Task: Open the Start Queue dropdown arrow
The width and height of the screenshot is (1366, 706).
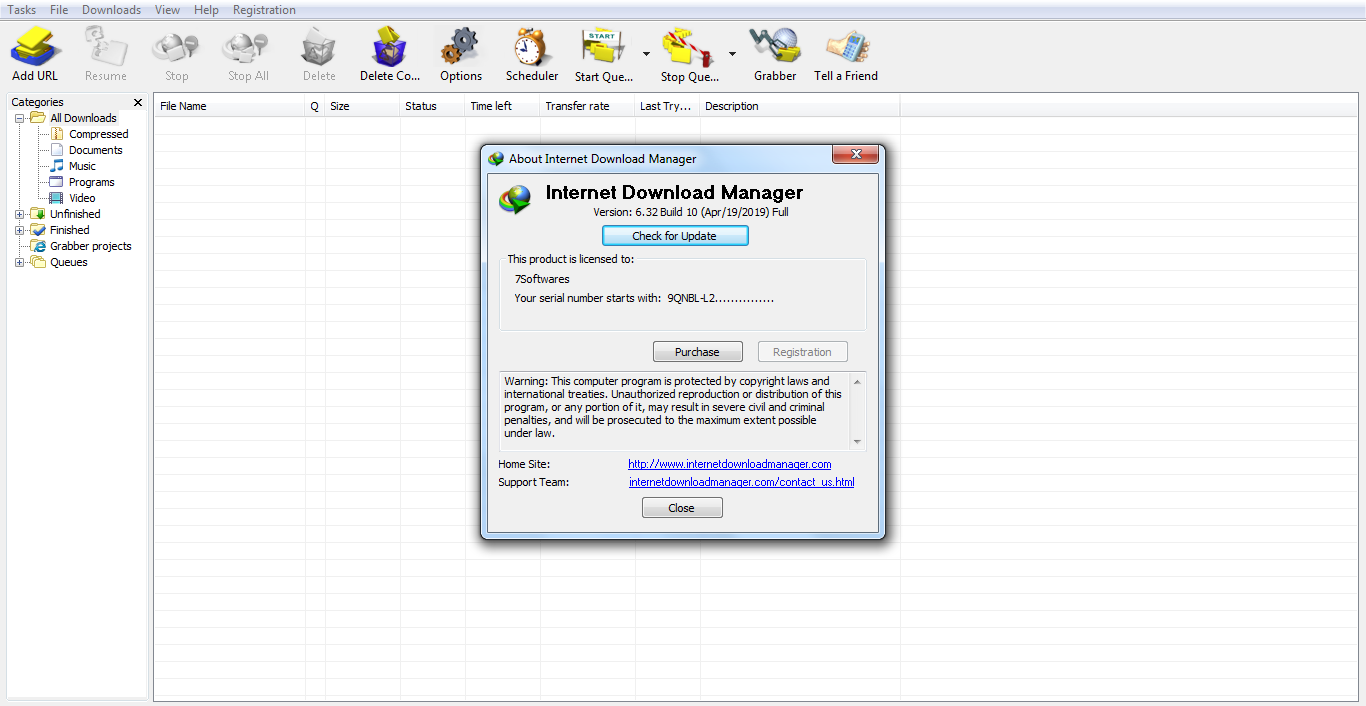Action: (646, 54)
